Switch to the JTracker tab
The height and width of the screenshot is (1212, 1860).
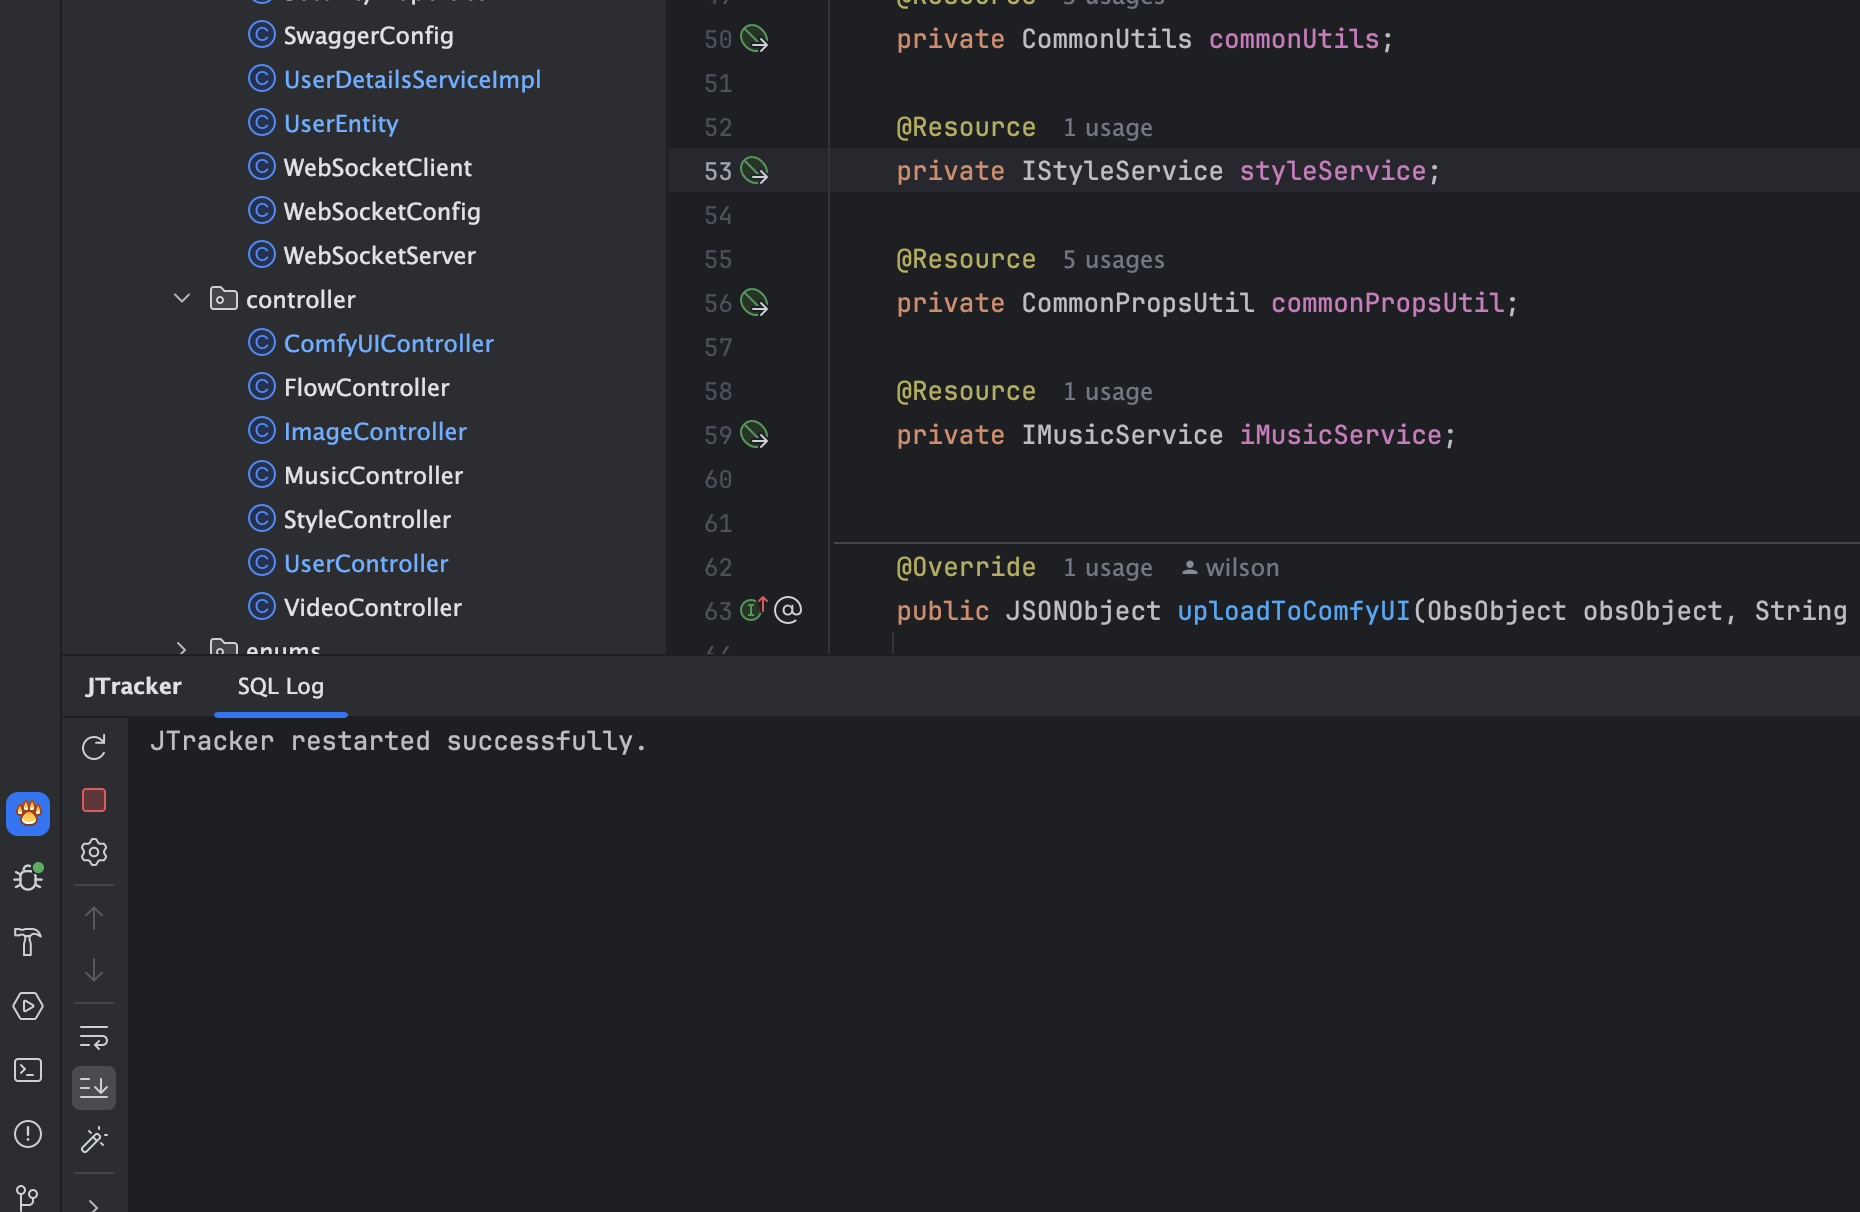click(x=133, y=686)
